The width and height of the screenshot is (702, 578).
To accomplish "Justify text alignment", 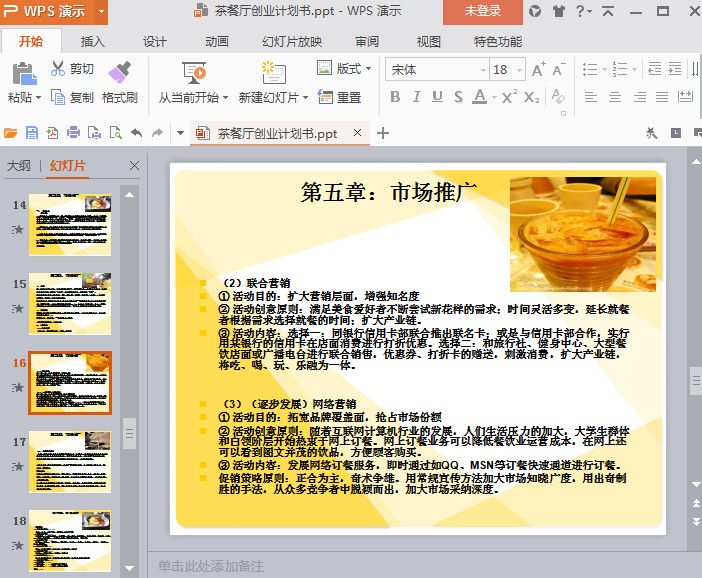I will pos(662,97).
